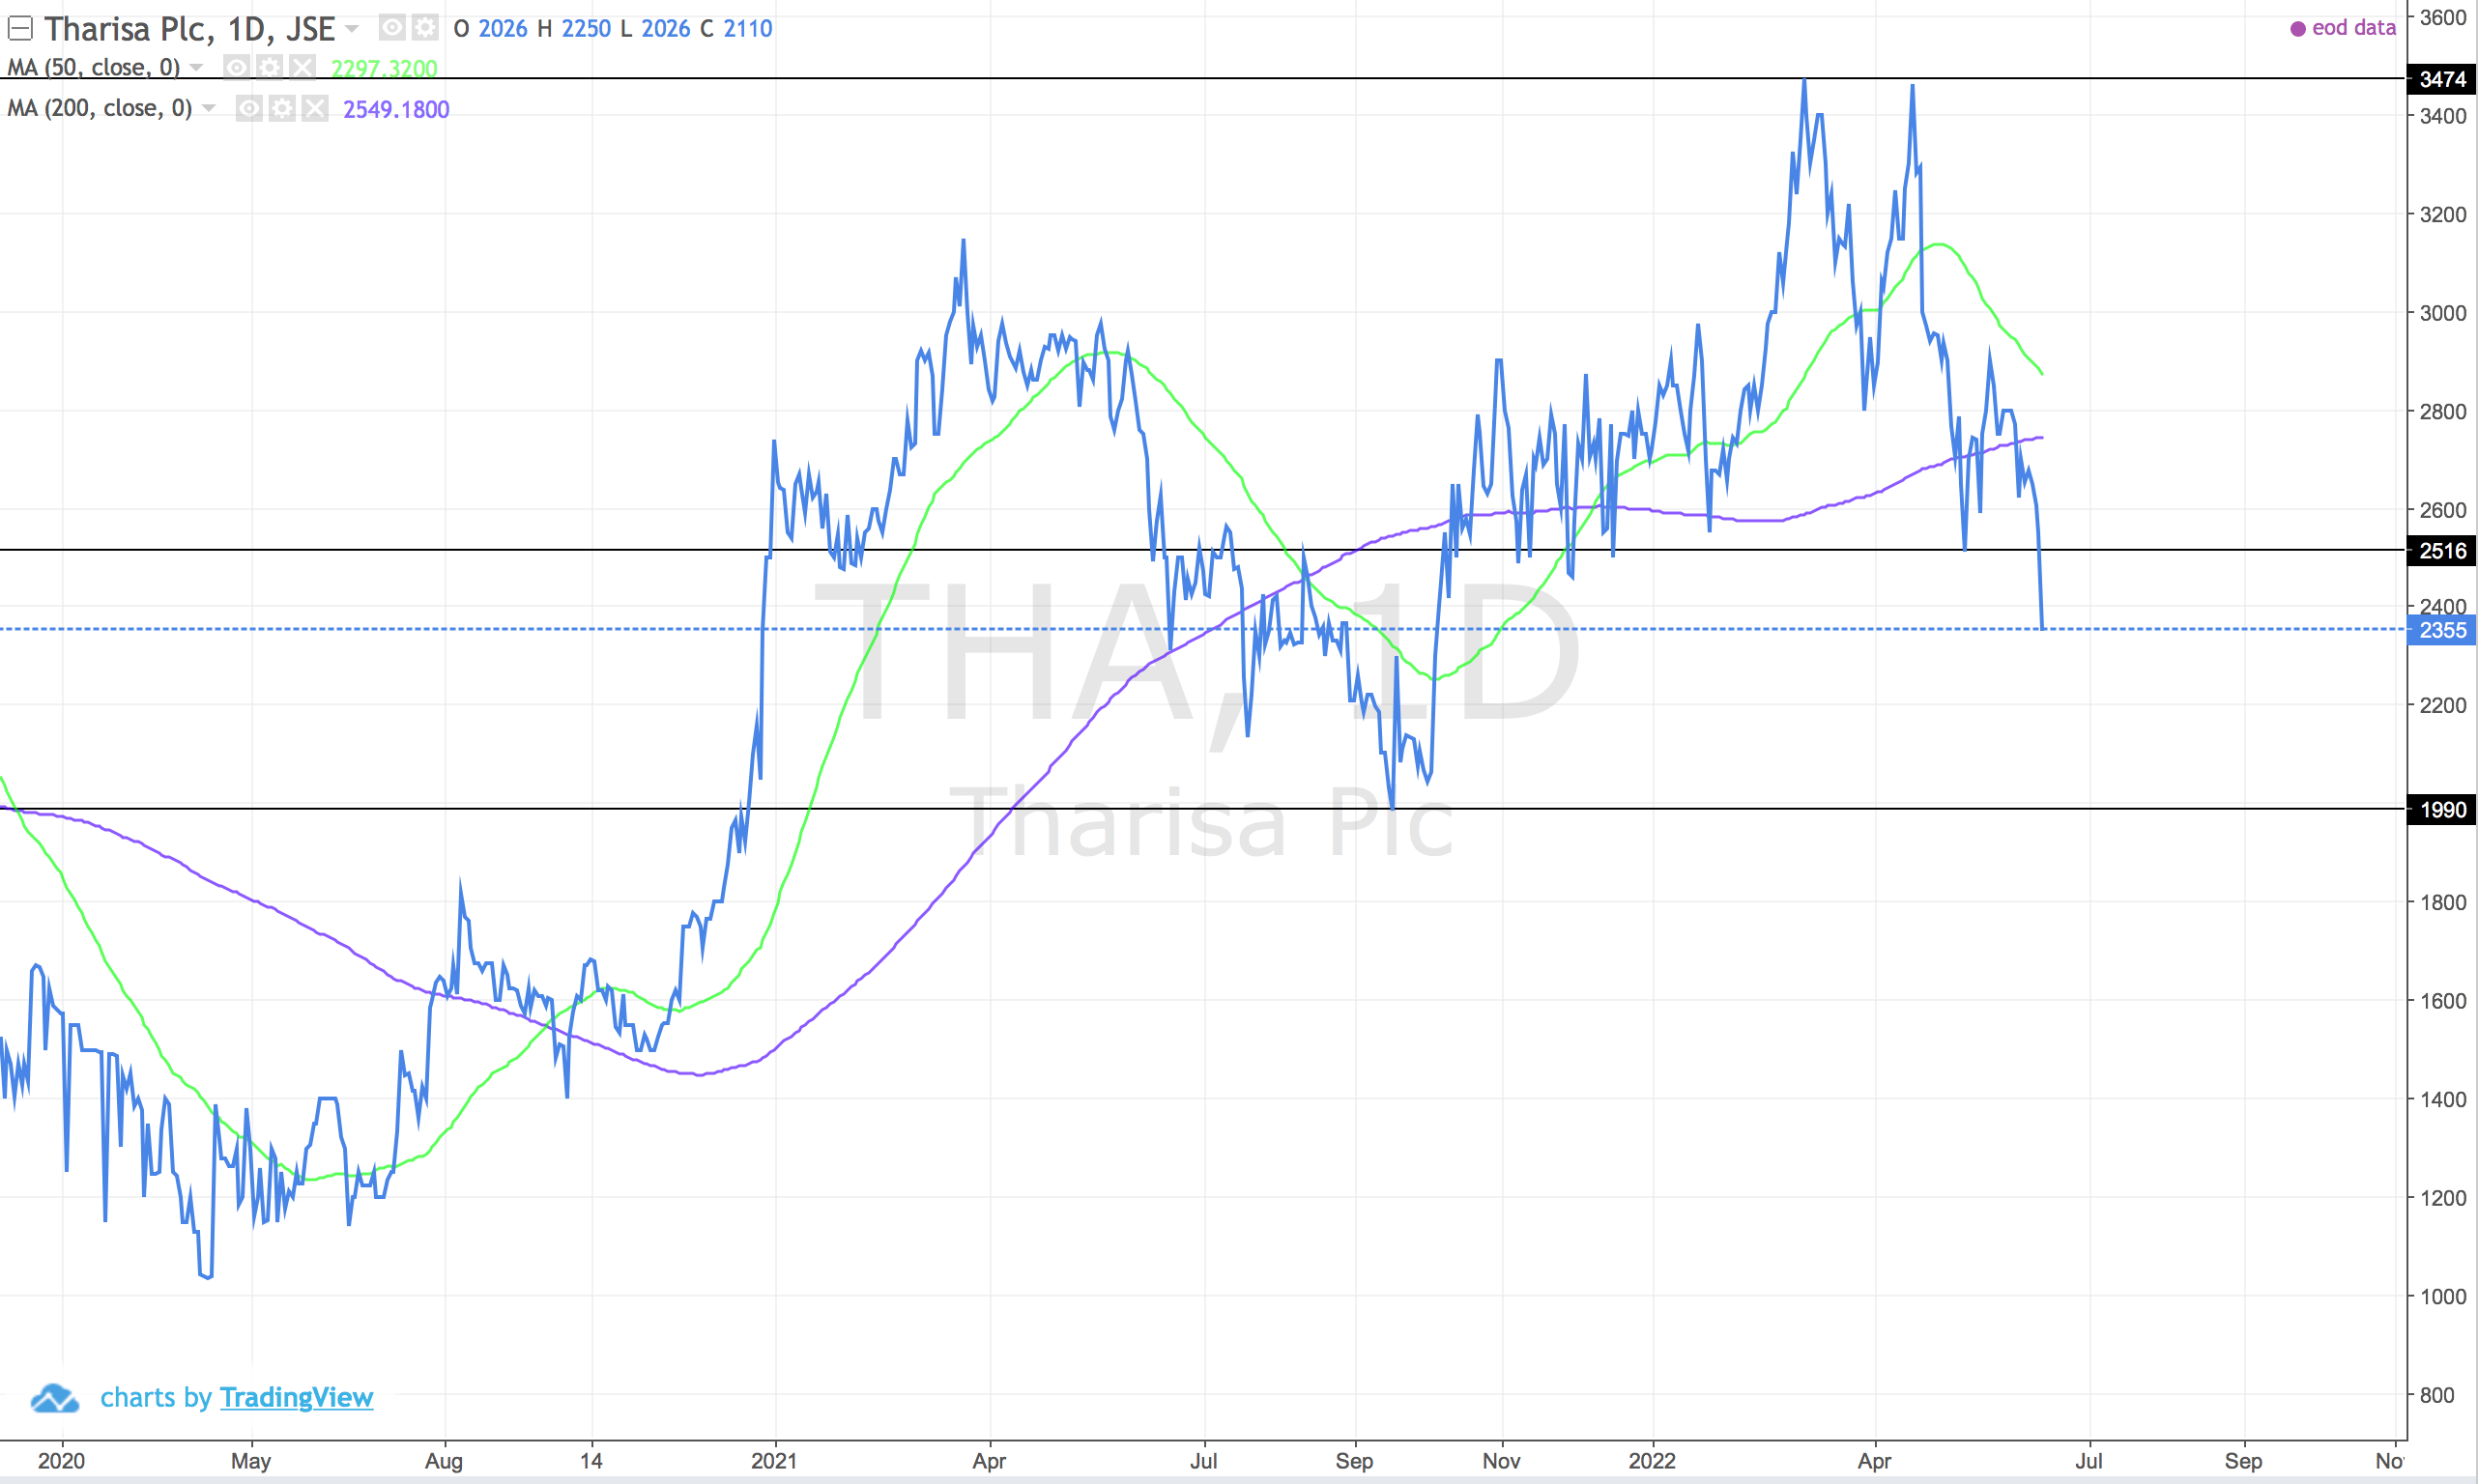Click the 1000 price scale label
Viewport: 2478px width, 1484px height.
[2442, 1297]
